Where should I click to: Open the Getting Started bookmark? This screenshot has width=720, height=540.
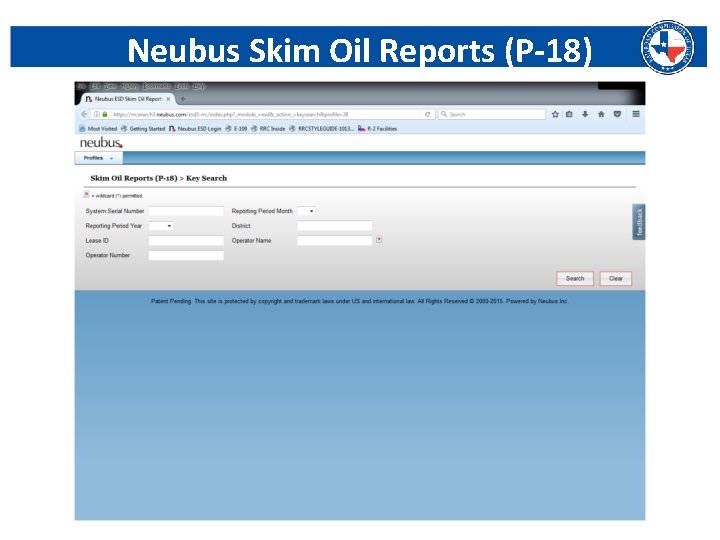[x=143, y=129]
